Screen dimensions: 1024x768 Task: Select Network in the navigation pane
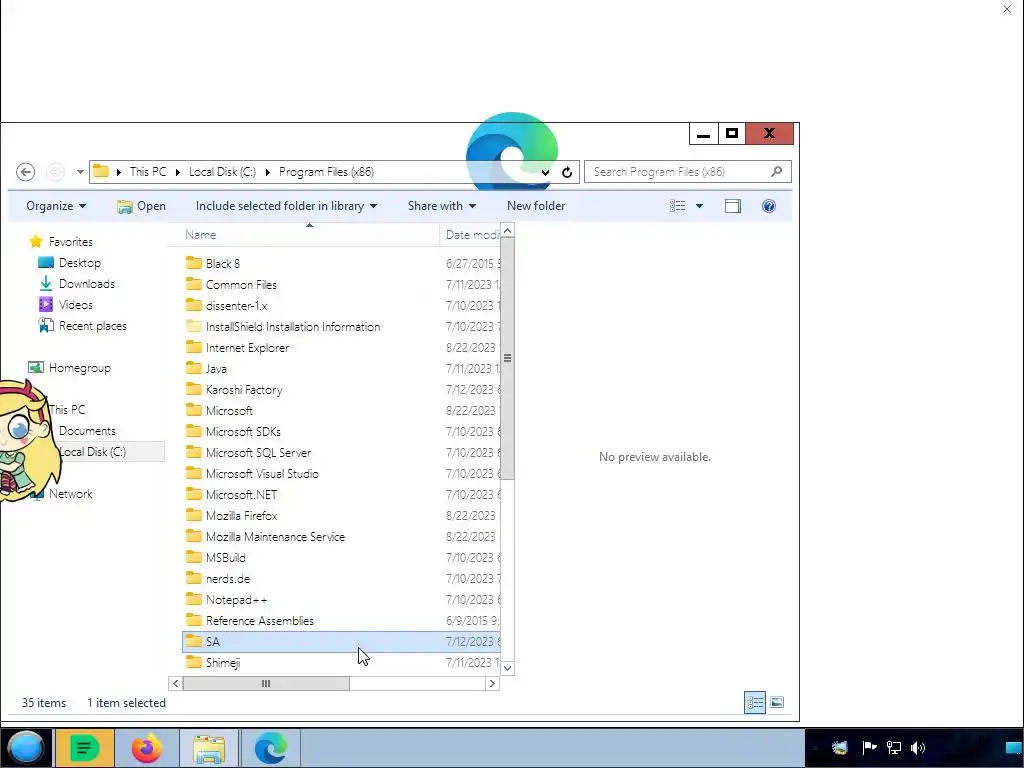71,494
